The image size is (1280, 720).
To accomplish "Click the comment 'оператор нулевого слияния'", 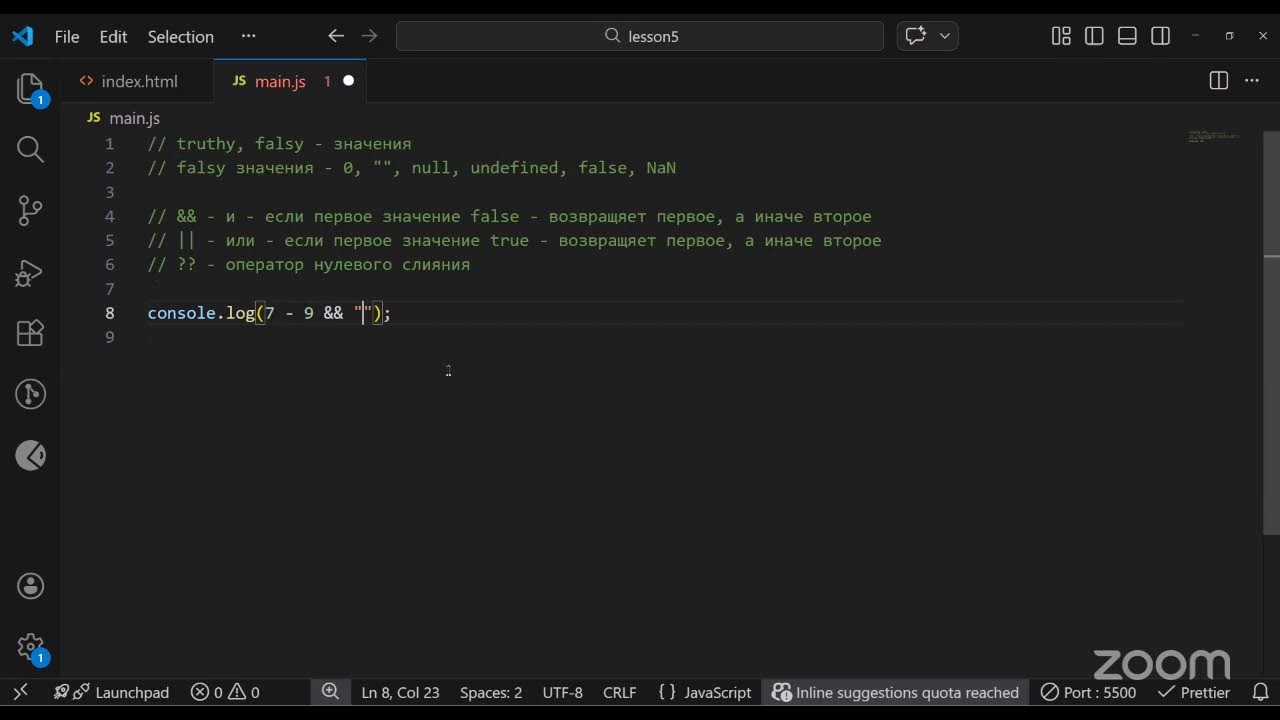I will point(348,265).
